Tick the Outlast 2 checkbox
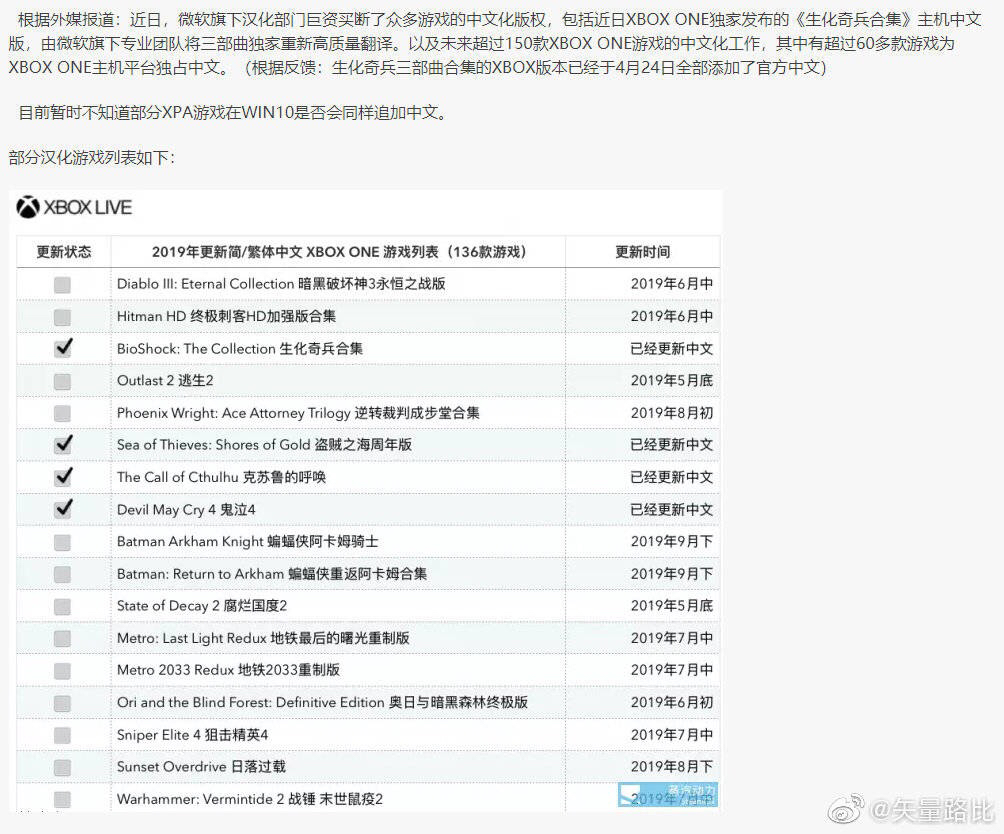Screen dimensions: 1004x834 [x=62, y=381]
